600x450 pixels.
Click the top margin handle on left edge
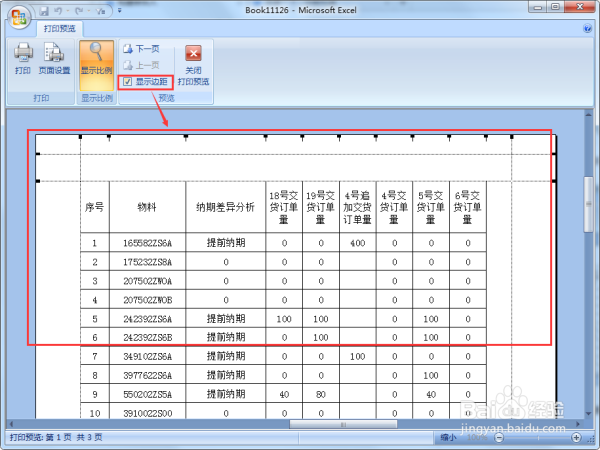pos(38,181)
